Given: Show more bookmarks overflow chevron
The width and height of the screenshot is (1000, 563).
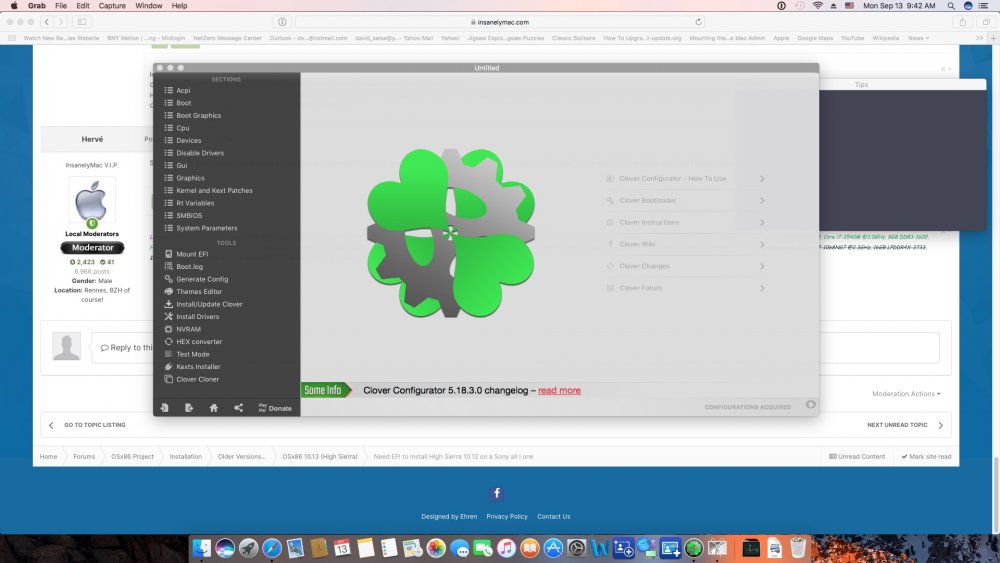Looking at the screenshot, I should [x=980, y=38].
